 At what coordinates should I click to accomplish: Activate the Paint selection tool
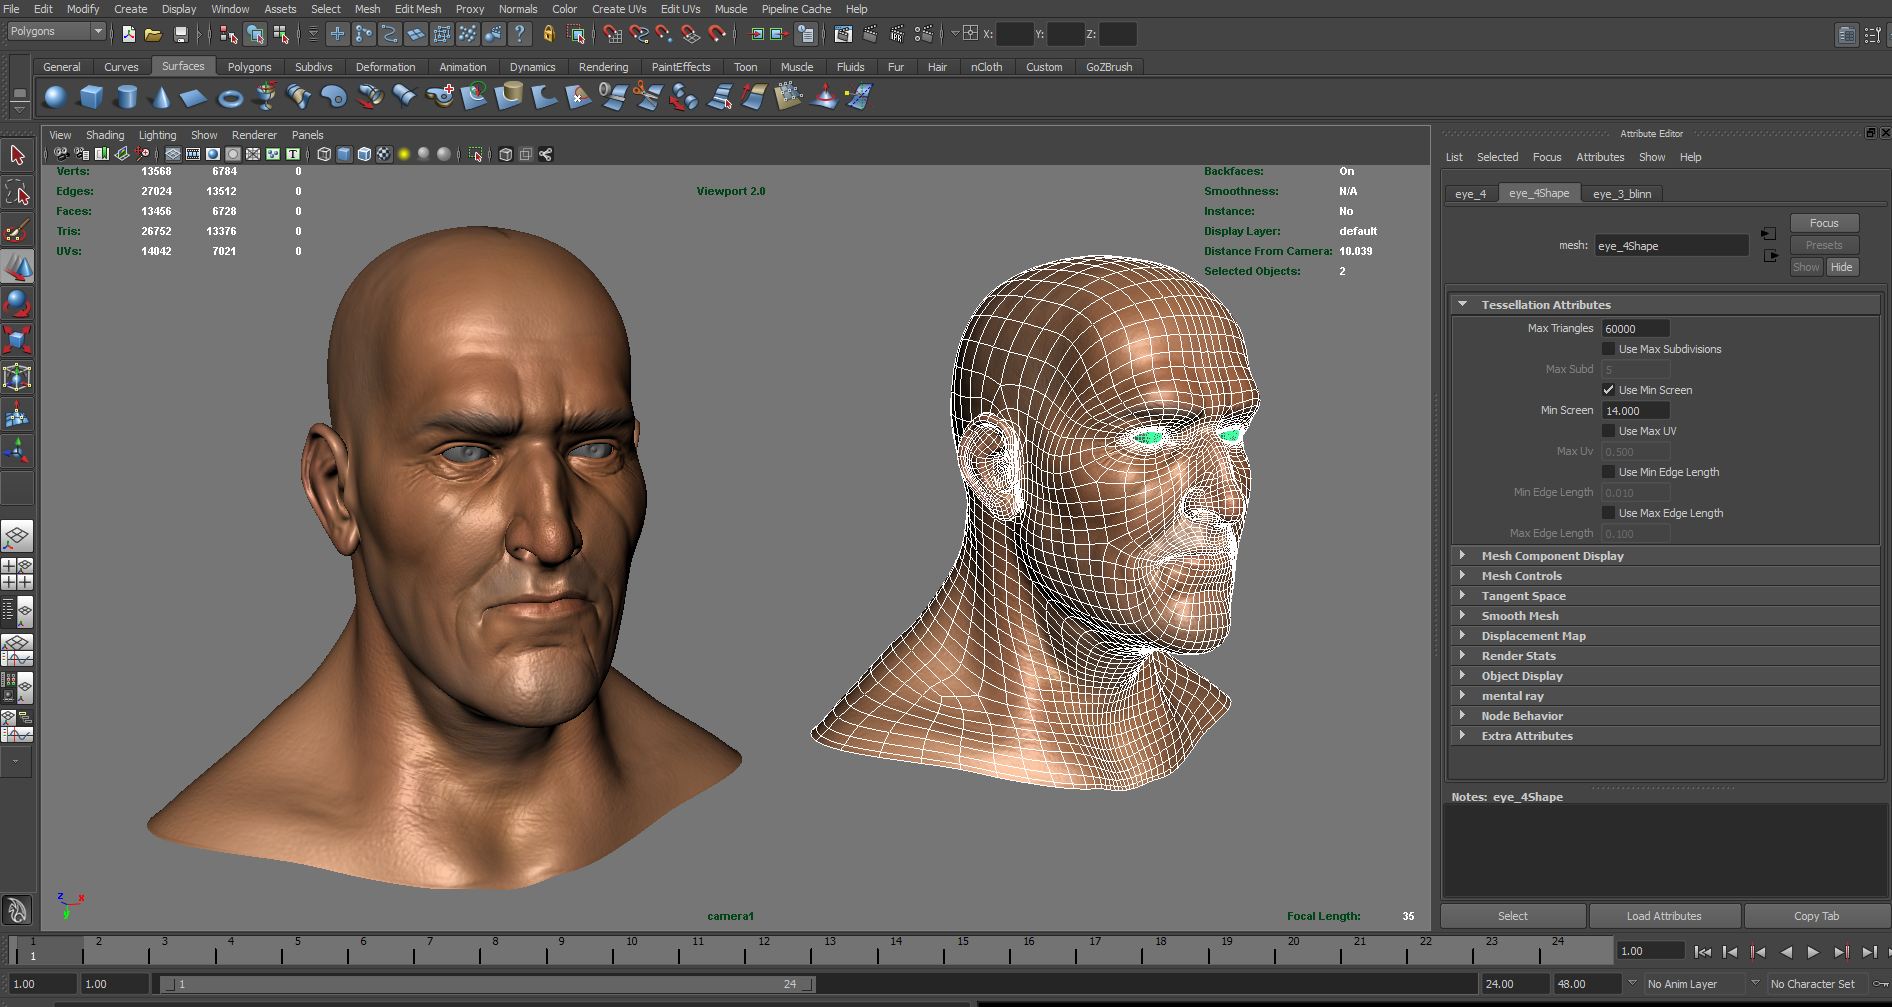click(x=17, y=230)
